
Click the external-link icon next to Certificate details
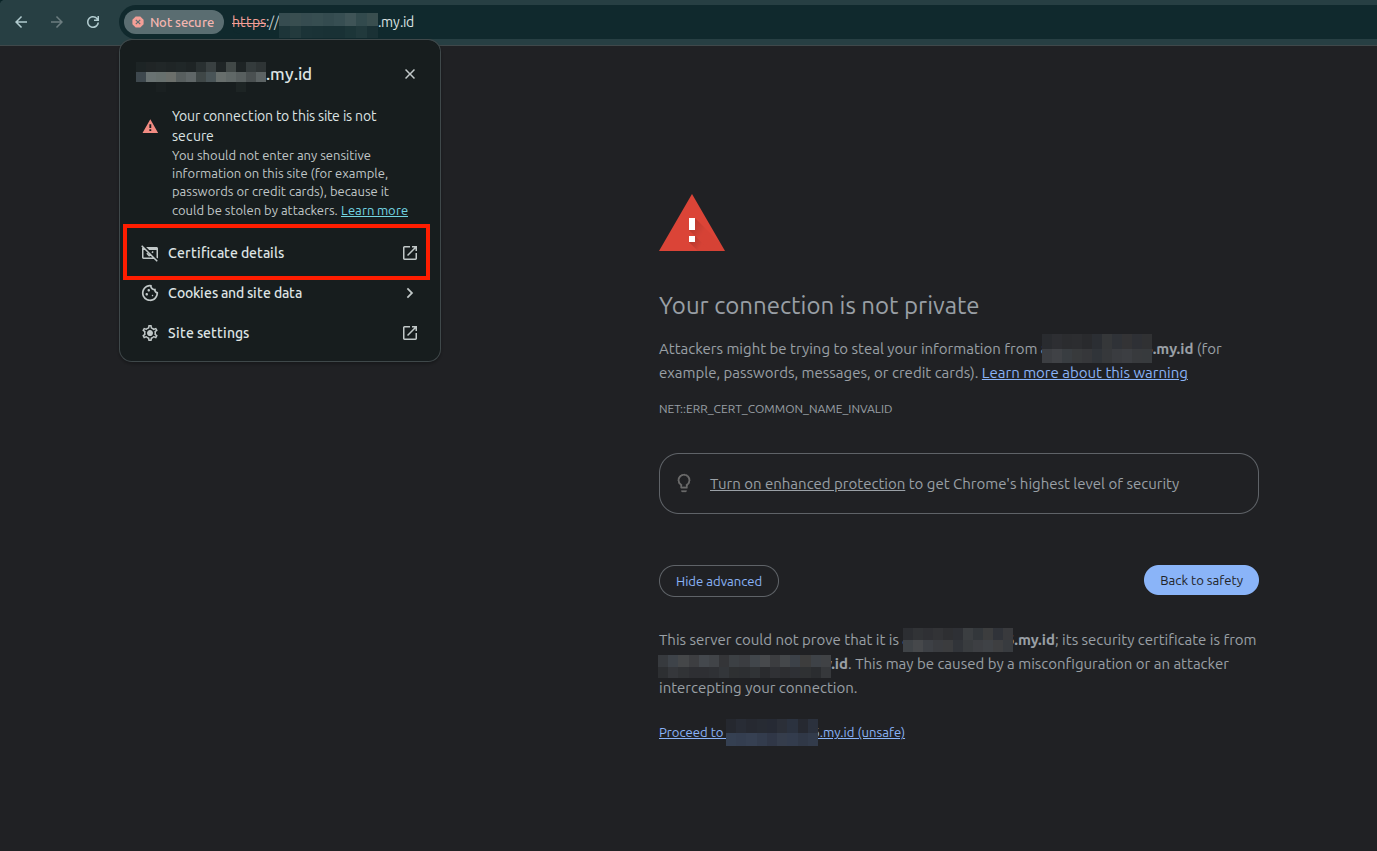click(x=410, y=253)
